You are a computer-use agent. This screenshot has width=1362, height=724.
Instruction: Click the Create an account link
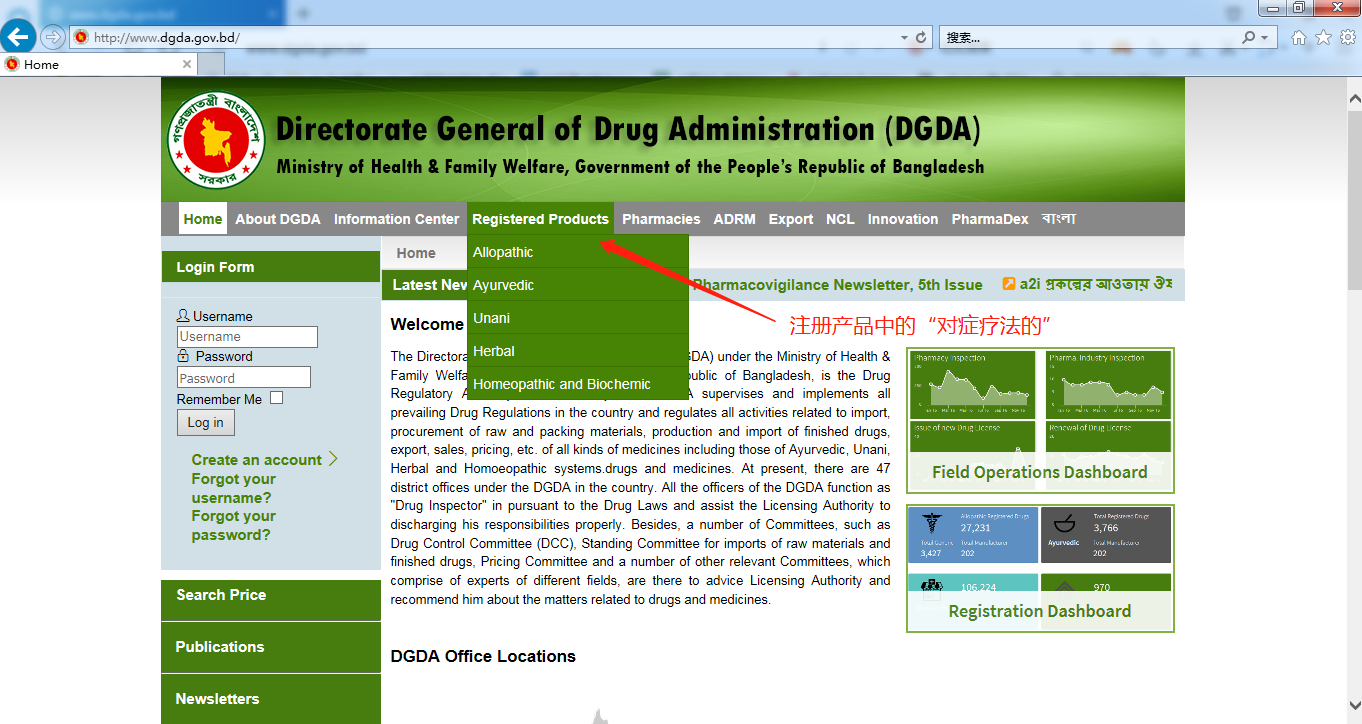pyautogui.click(x=257, y=460)
